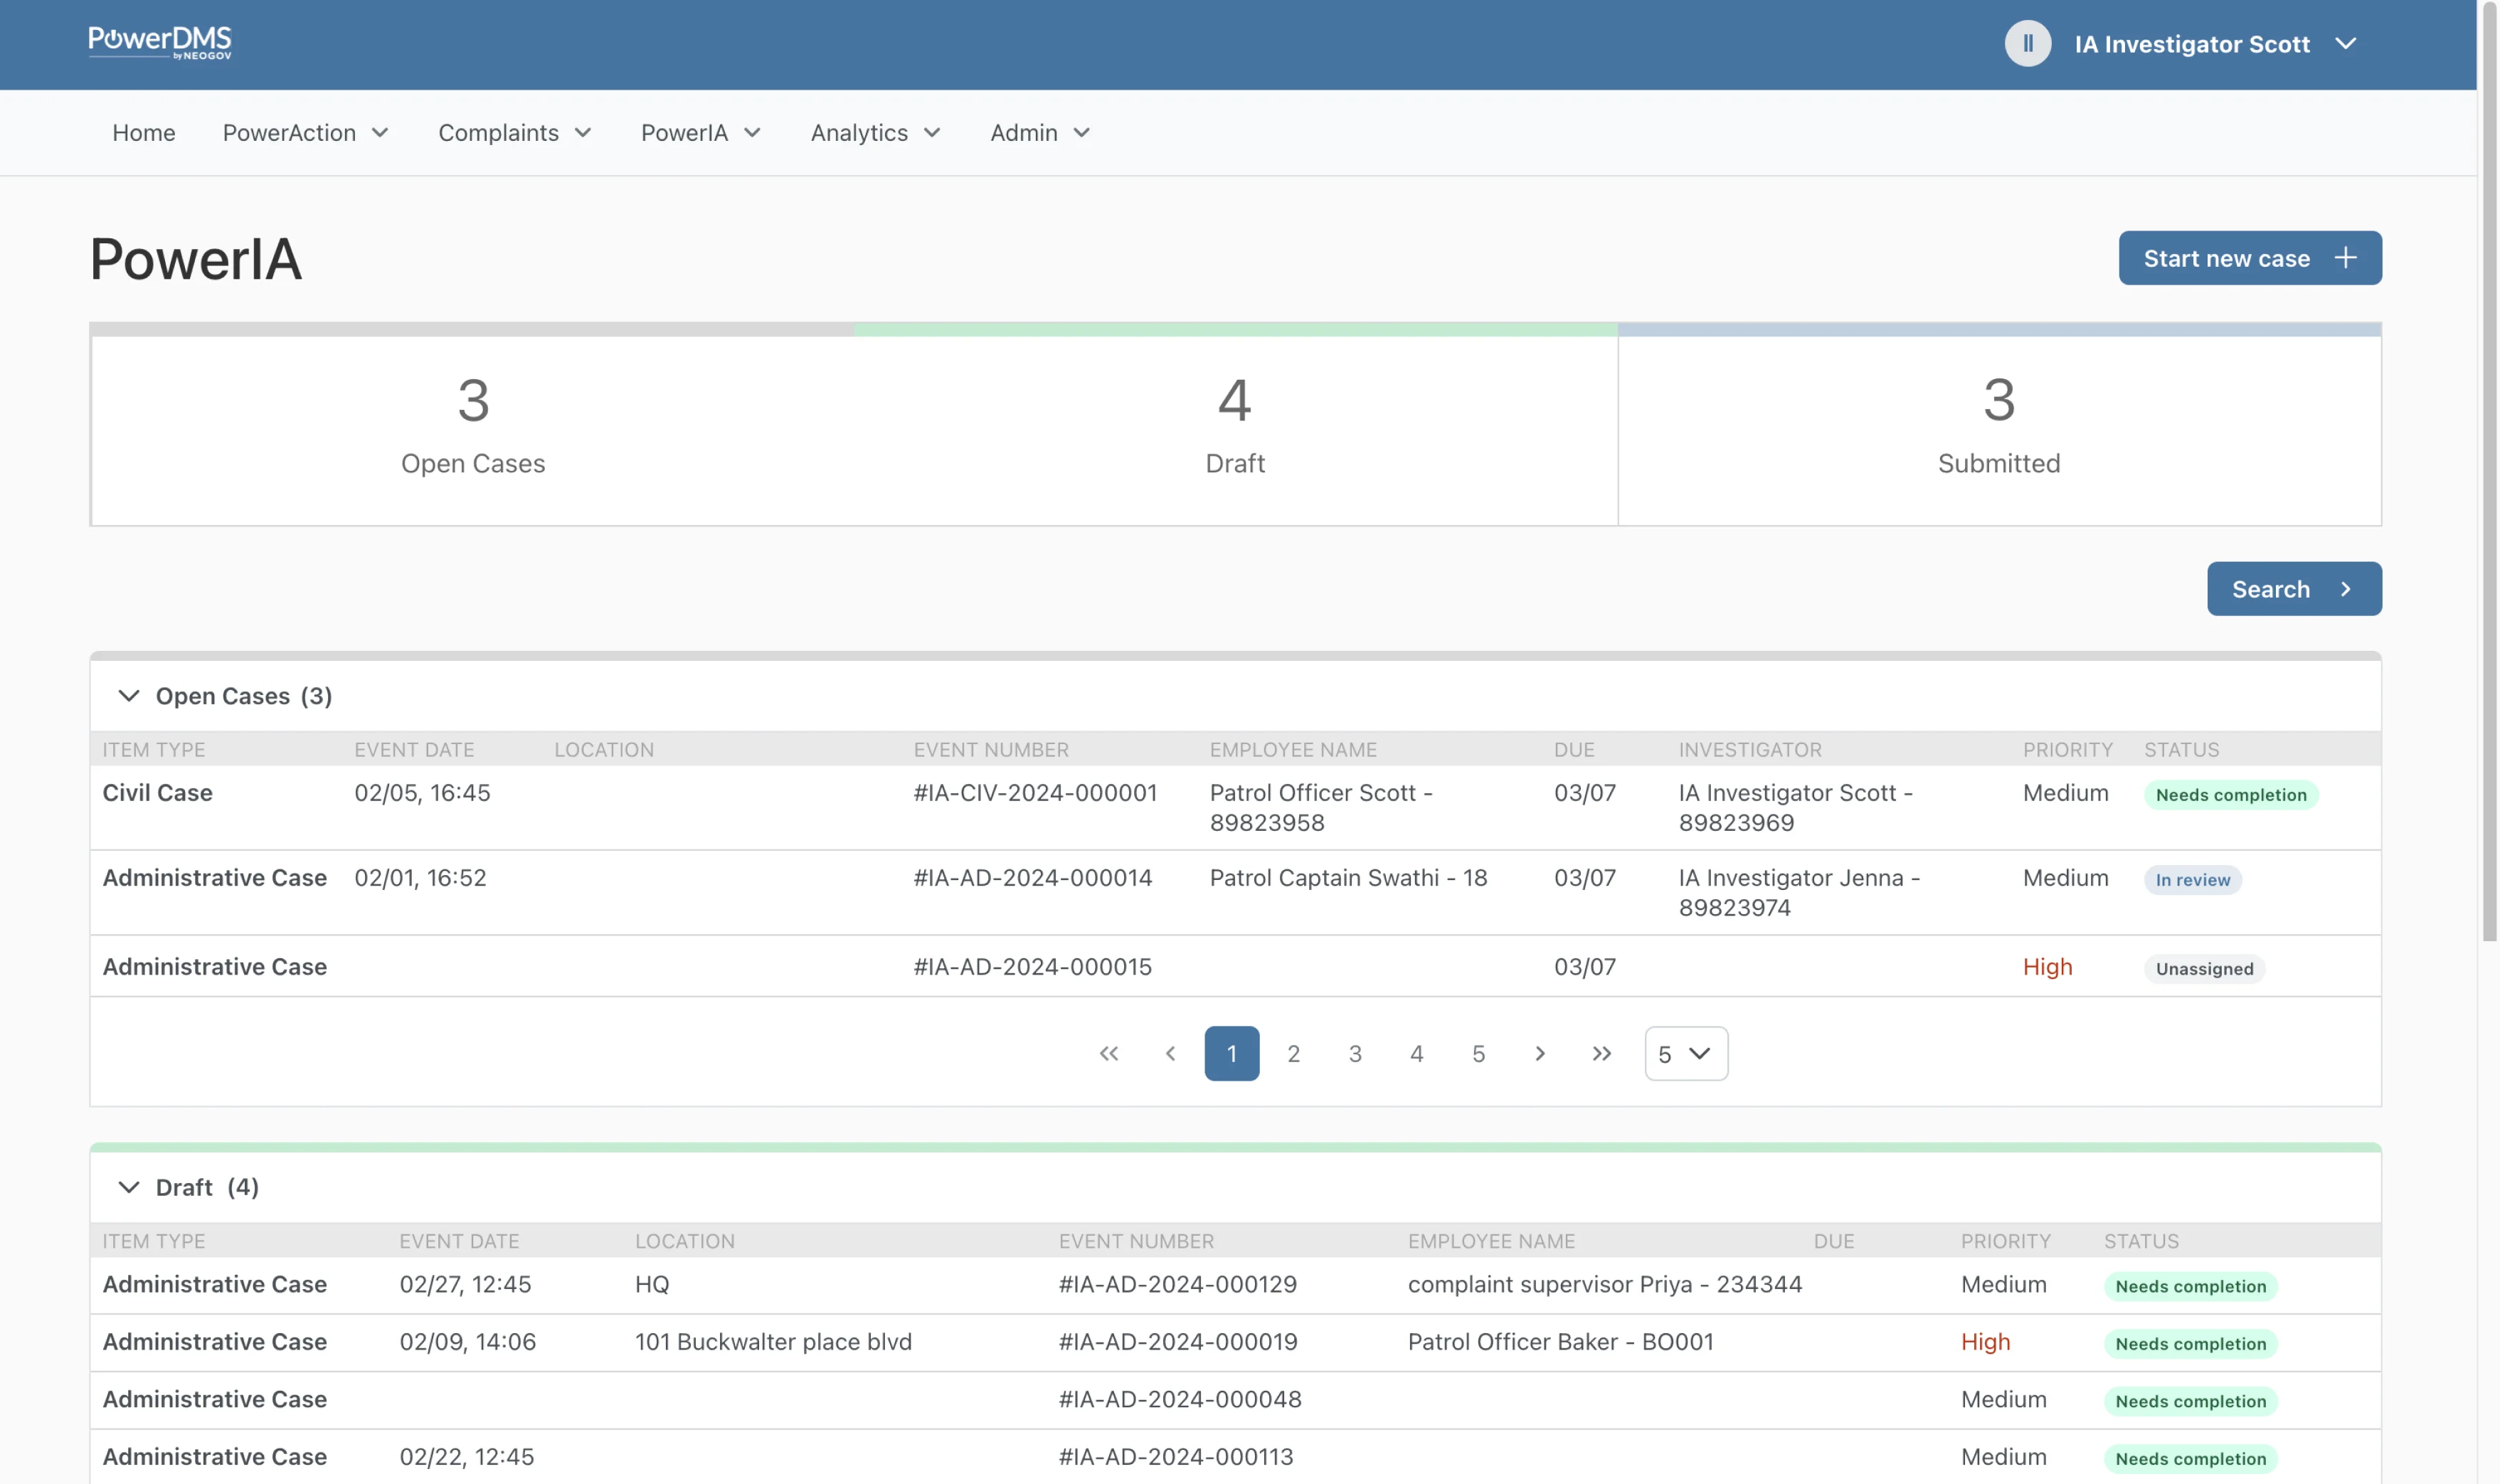The height and width of the screenshot is (1484, 2500).
Task: Click the In review status badge
Action: click(2192, 879)
